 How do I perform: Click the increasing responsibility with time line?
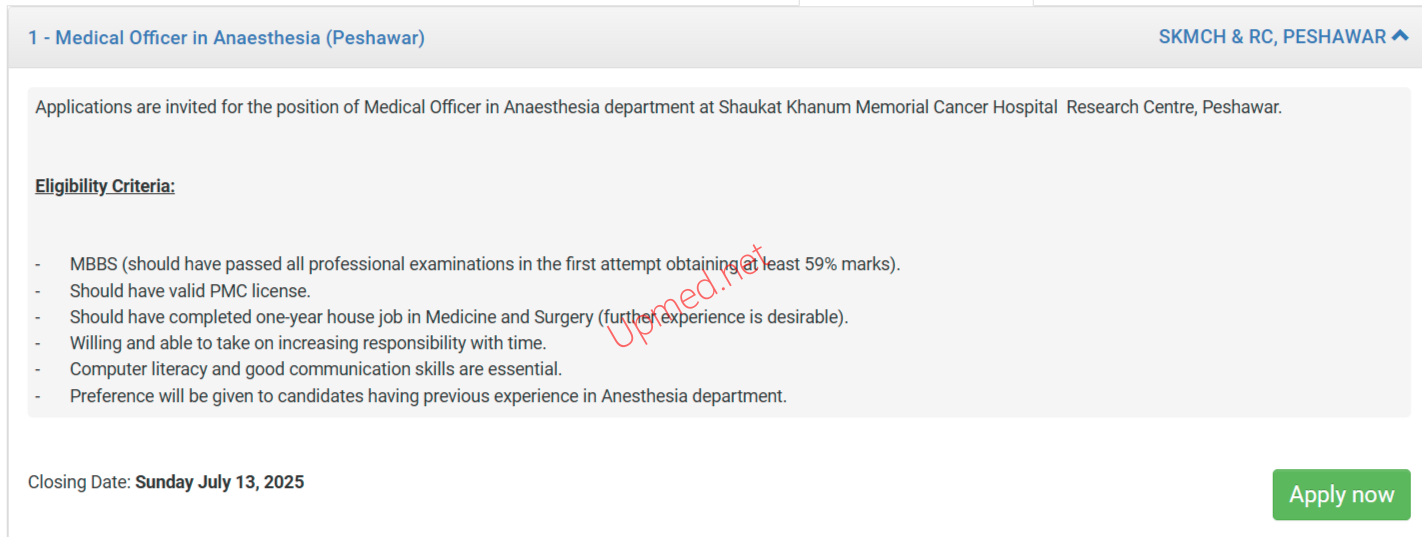pos(308,343)
